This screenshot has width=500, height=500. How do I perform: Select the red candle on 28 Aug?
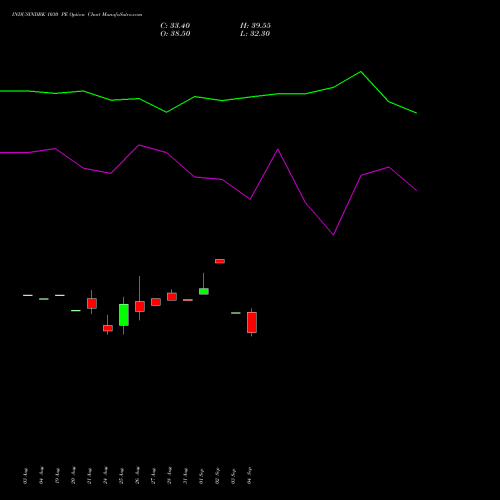click(x=172, y=296)
